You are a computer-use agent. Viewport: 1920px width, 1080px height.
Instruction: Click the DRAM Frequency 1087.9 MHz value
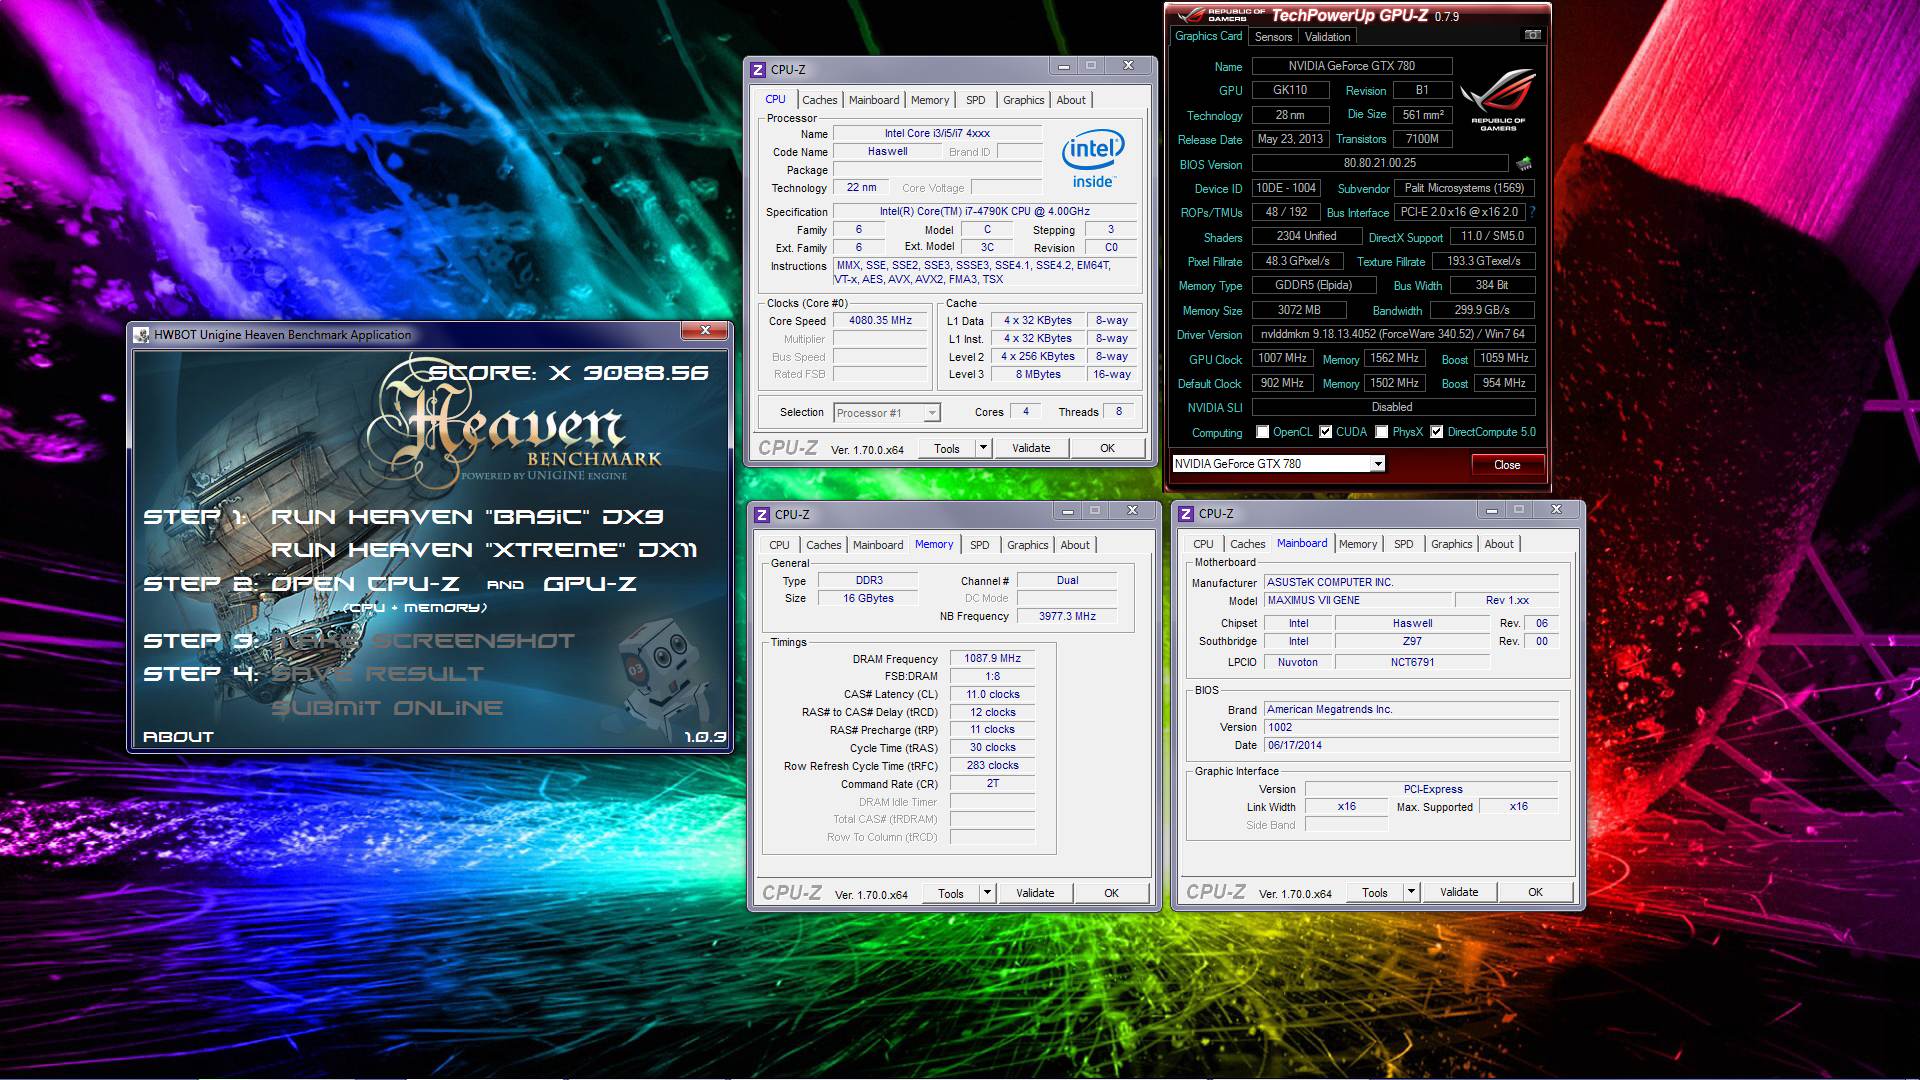click(x=992, y=659)
